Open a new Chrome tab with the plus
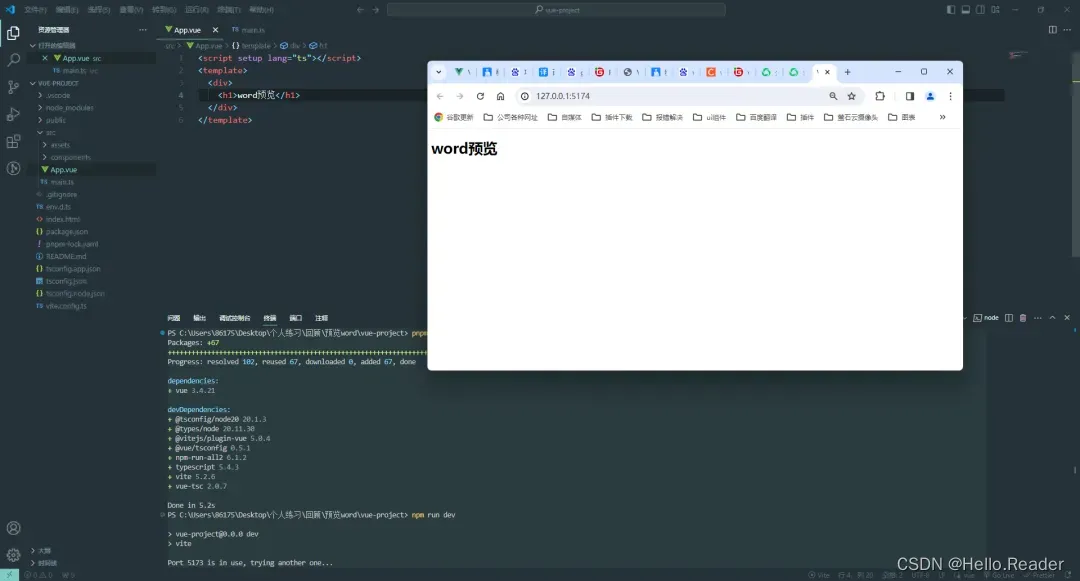1080x581 pixels. 847,72
